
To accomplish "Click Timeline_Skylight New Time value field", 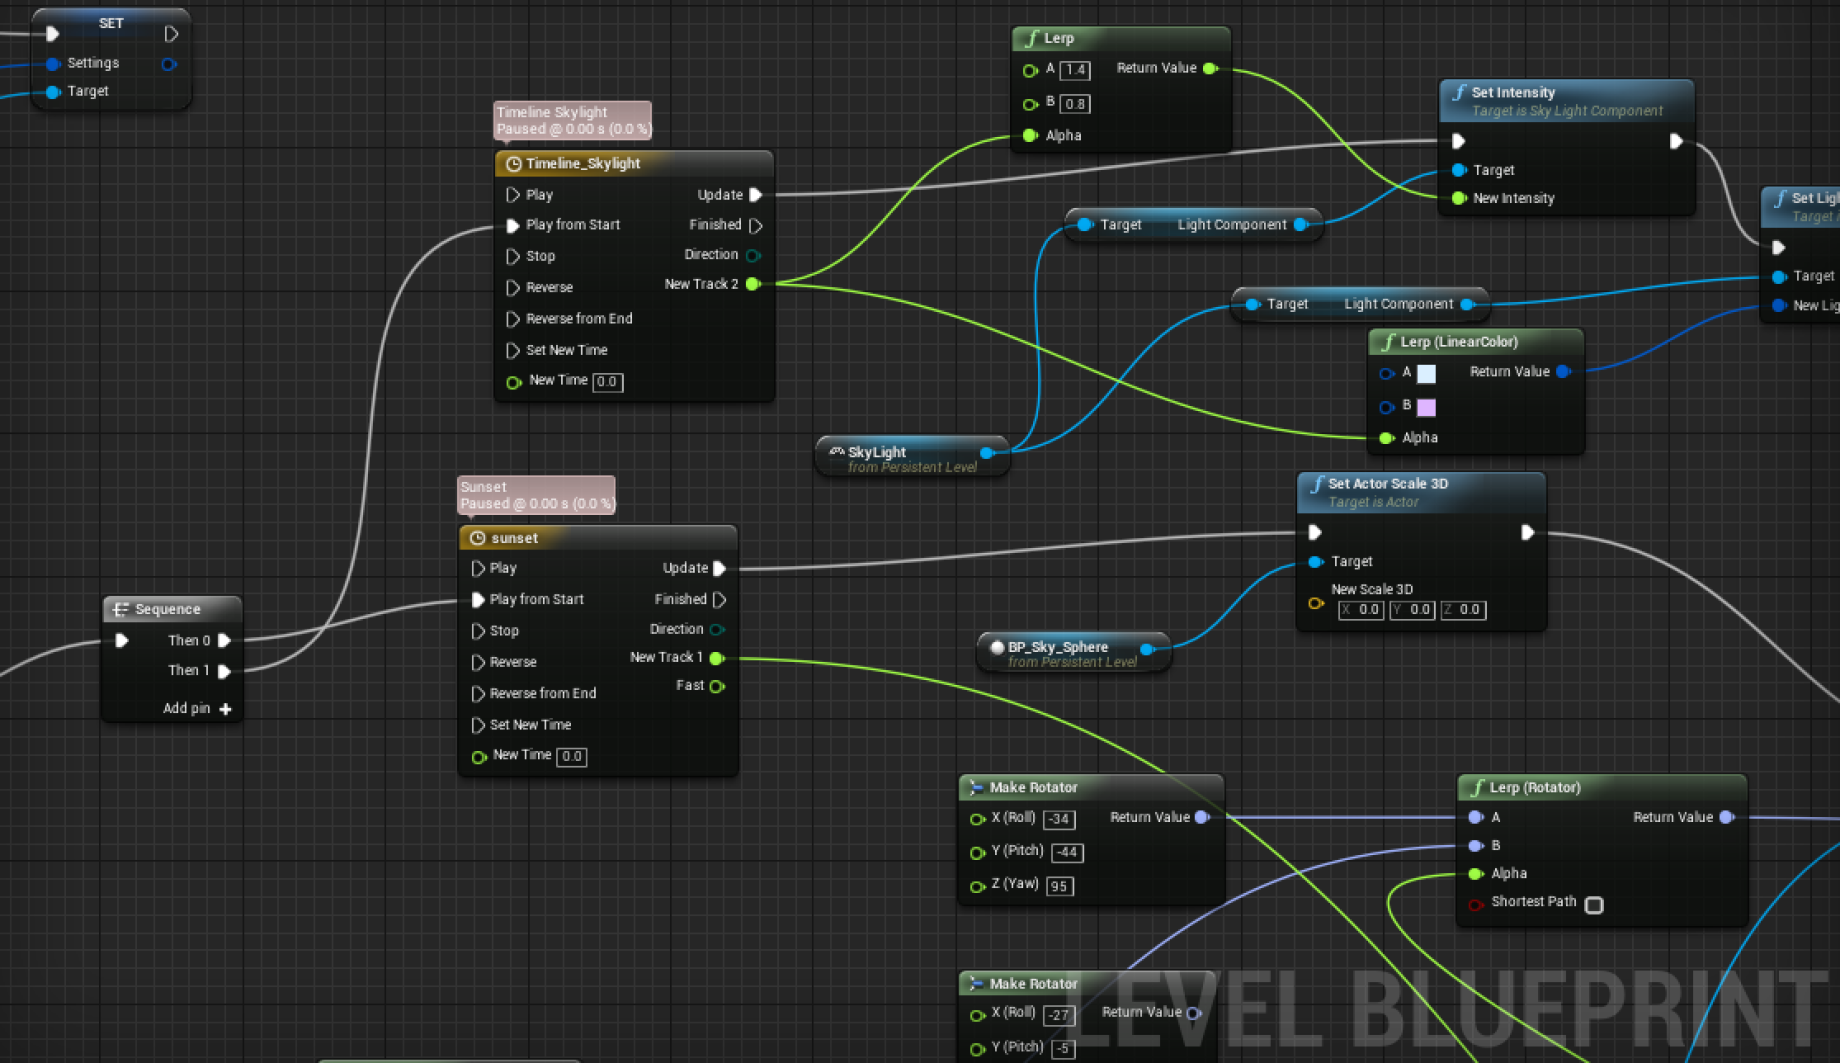I will pos(607,382).
